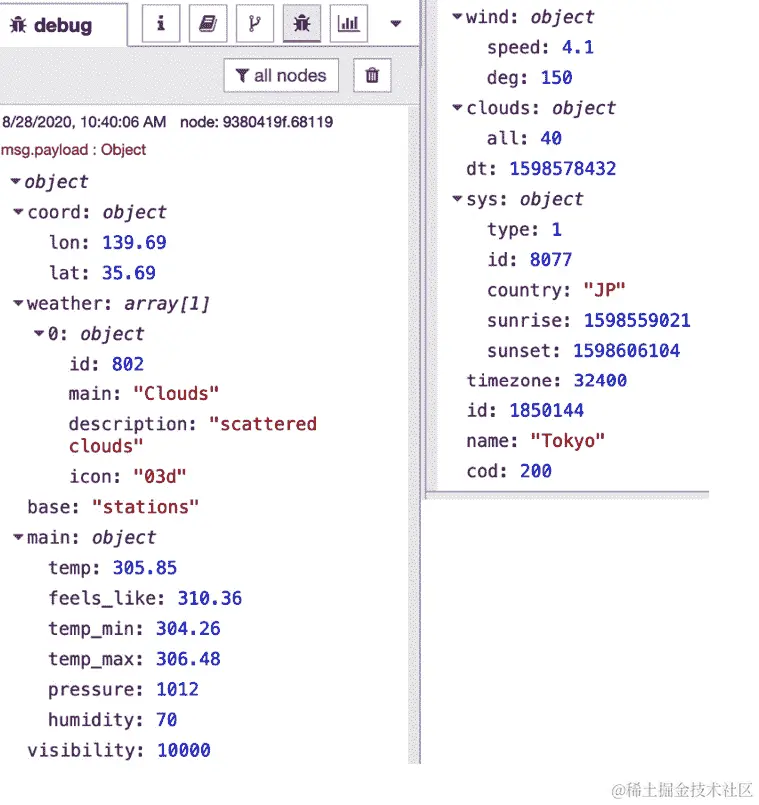Open the sidebar overflow dropdown arrow
The image size is (759, 805).
coord(394,22)
